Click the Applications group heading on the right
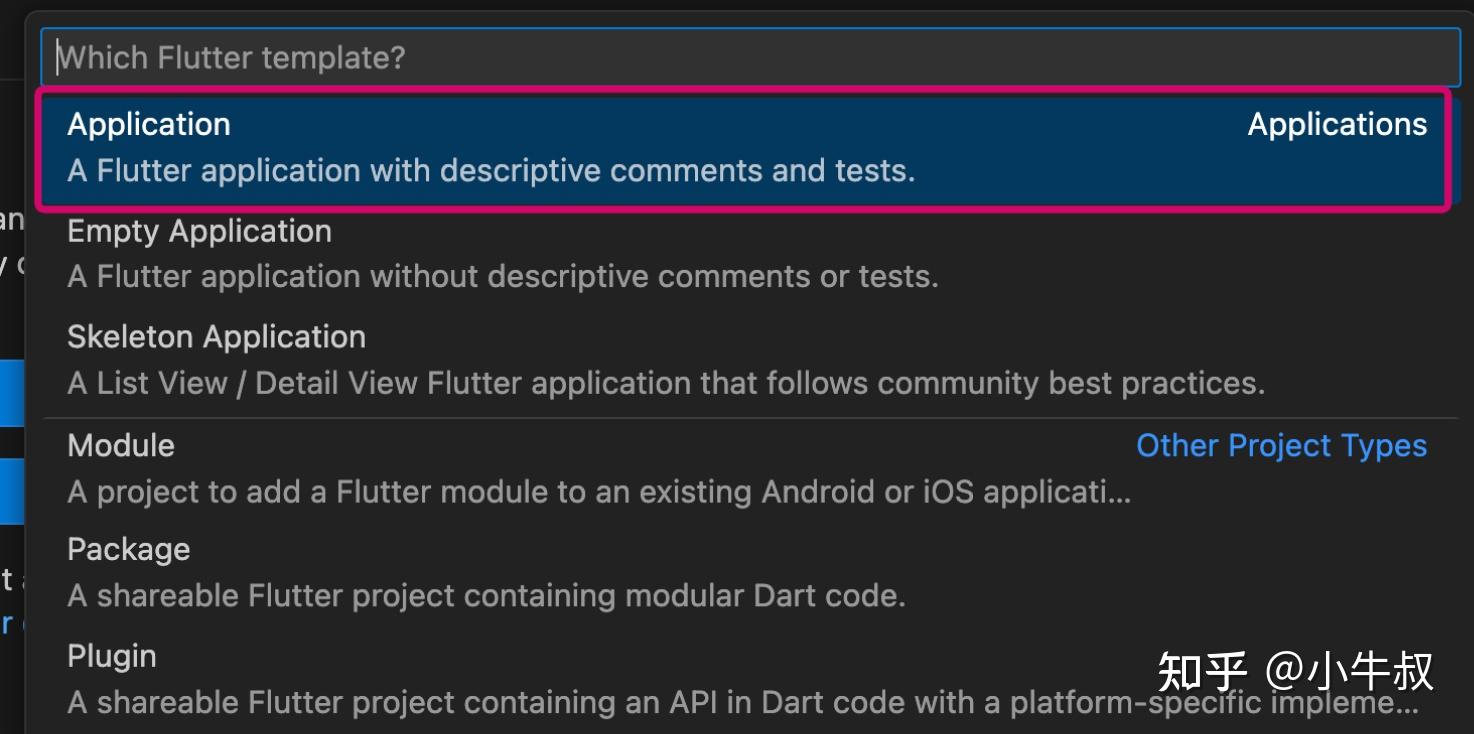 tap(1336, 123)
